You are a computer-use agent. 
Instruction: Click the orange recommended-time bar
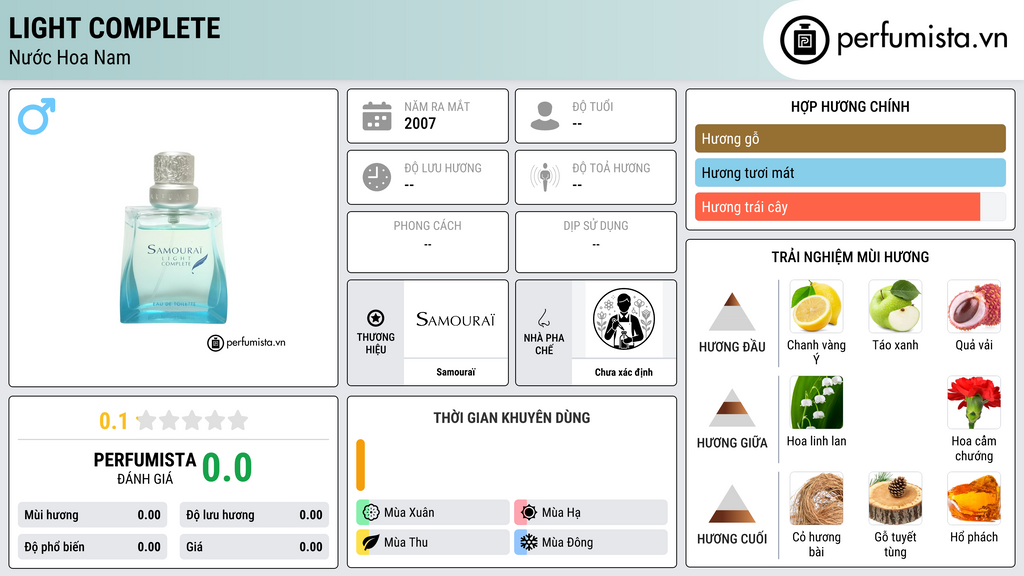[360, 465]
